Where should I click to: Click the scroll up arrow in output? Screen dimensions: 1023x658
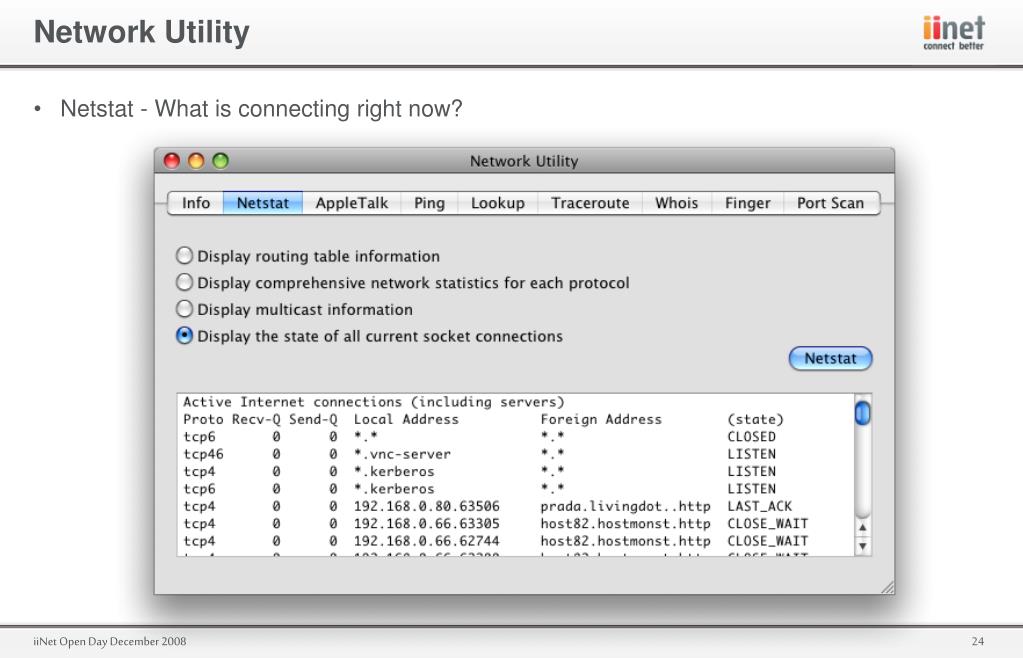tap(863, 528)
